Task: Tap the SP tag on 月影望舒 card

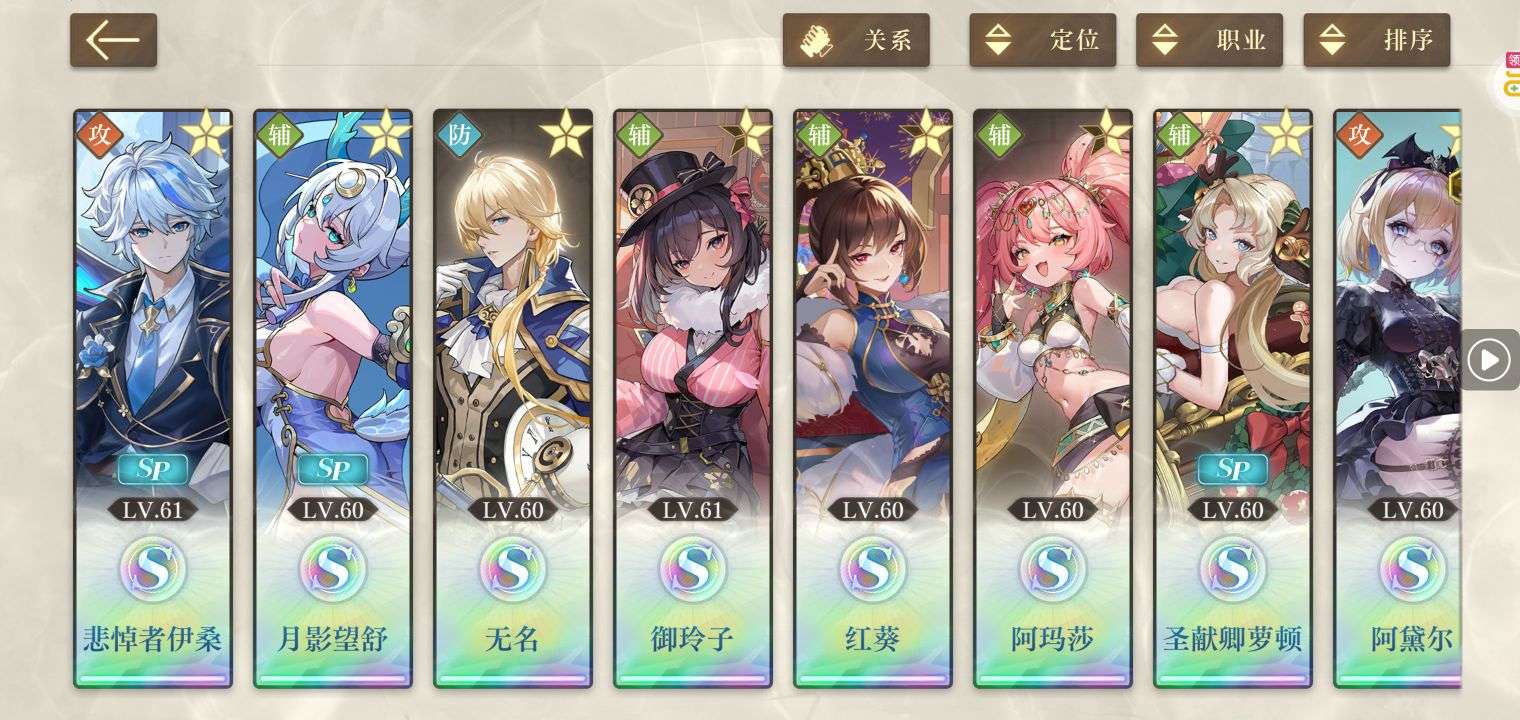Action: coord(333,469)
